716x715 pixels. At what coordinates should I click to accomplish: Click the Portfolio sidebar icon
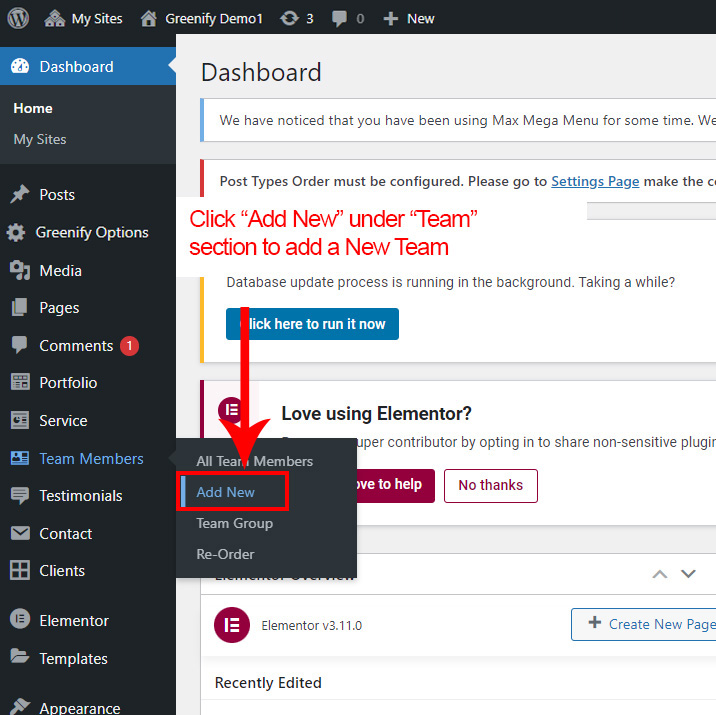(x=19, y=383)
